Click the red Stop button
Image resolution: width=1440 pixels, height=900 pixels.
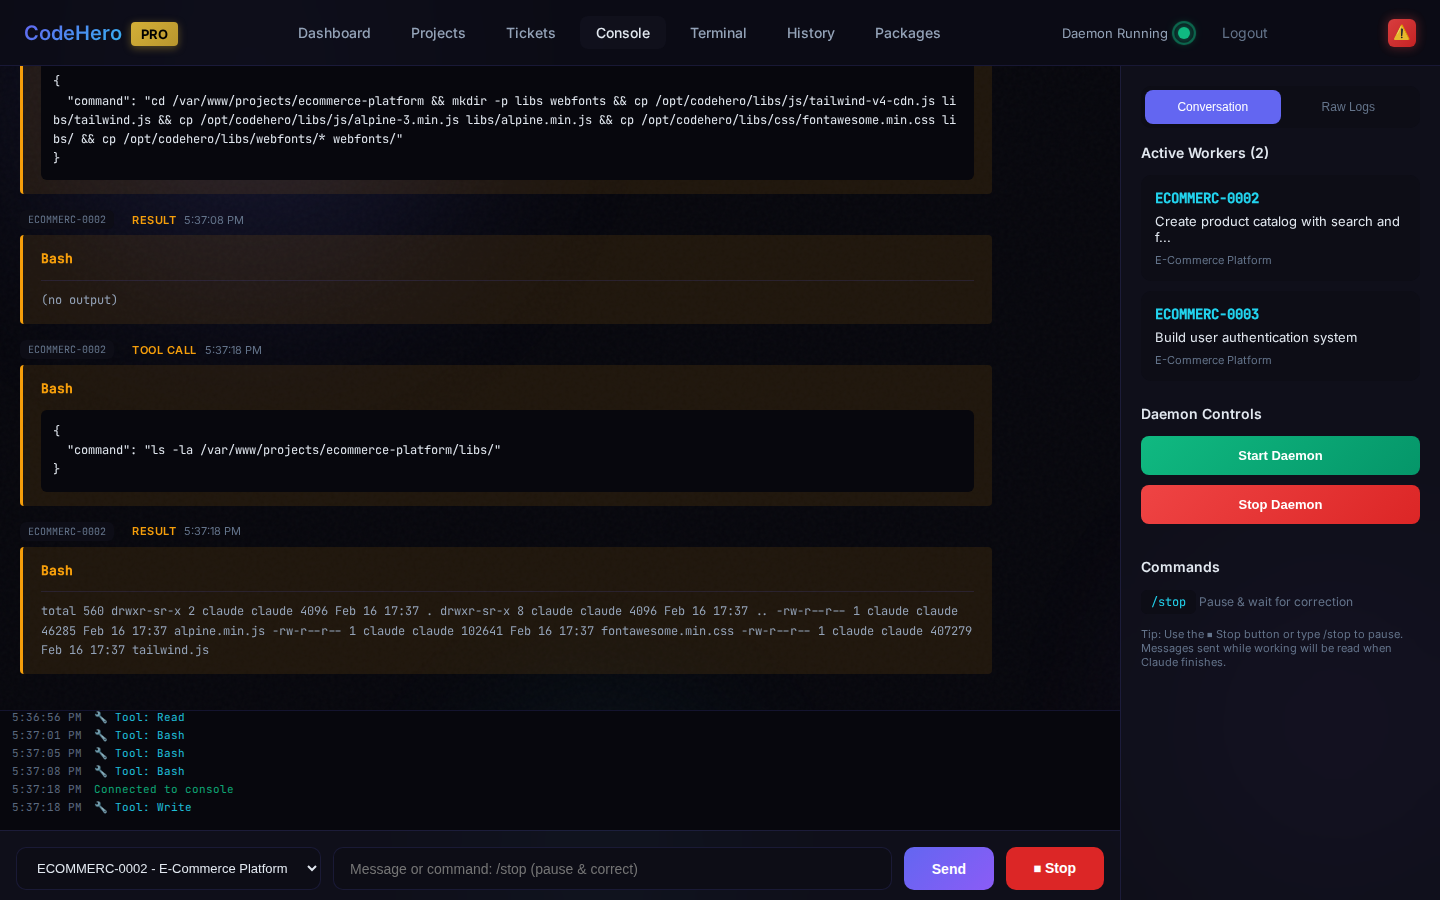1054,868
